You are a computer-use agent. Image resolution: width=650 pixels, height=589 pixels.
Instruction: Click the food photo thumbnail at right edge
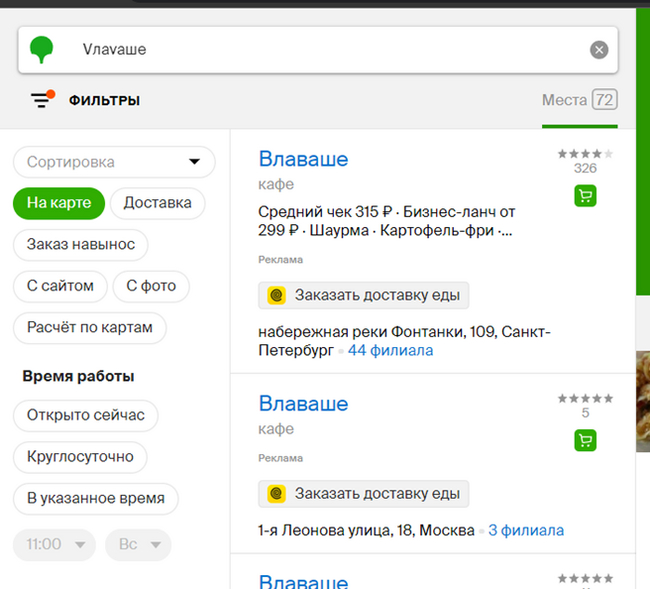643,401
